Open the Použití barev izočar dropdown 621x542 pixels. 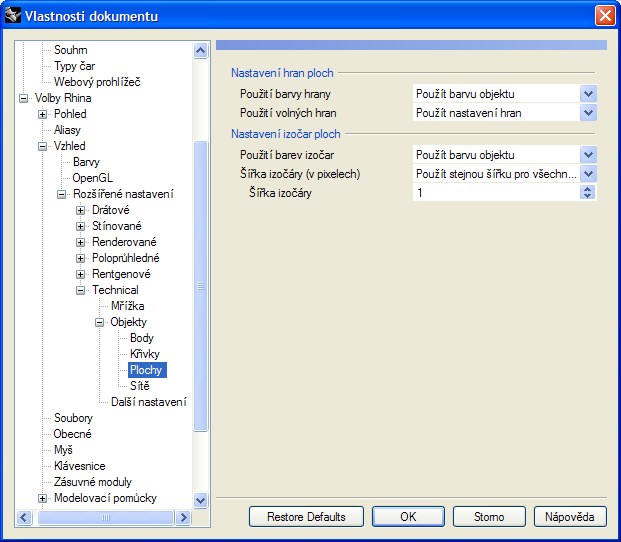(x=588, y=155)
